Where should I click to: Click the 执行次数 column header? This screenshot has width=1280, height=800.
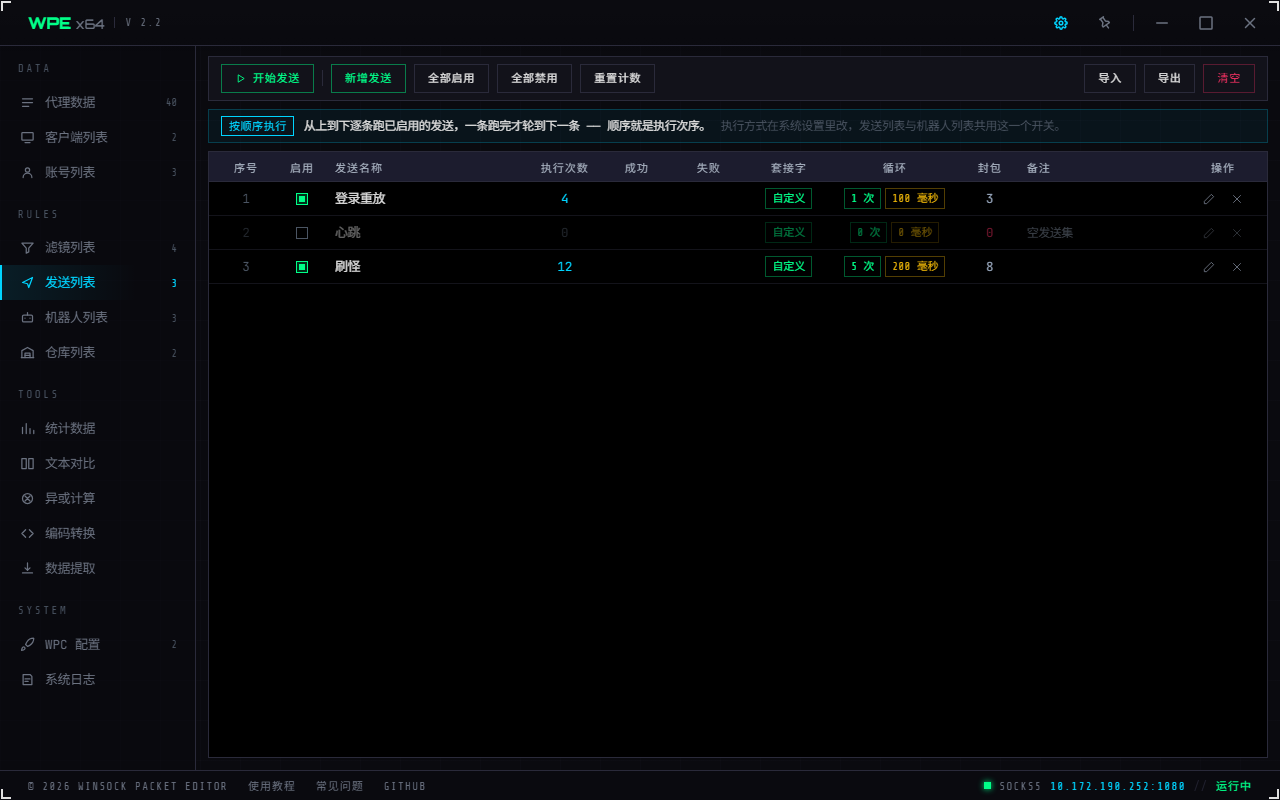click(564, 168)
